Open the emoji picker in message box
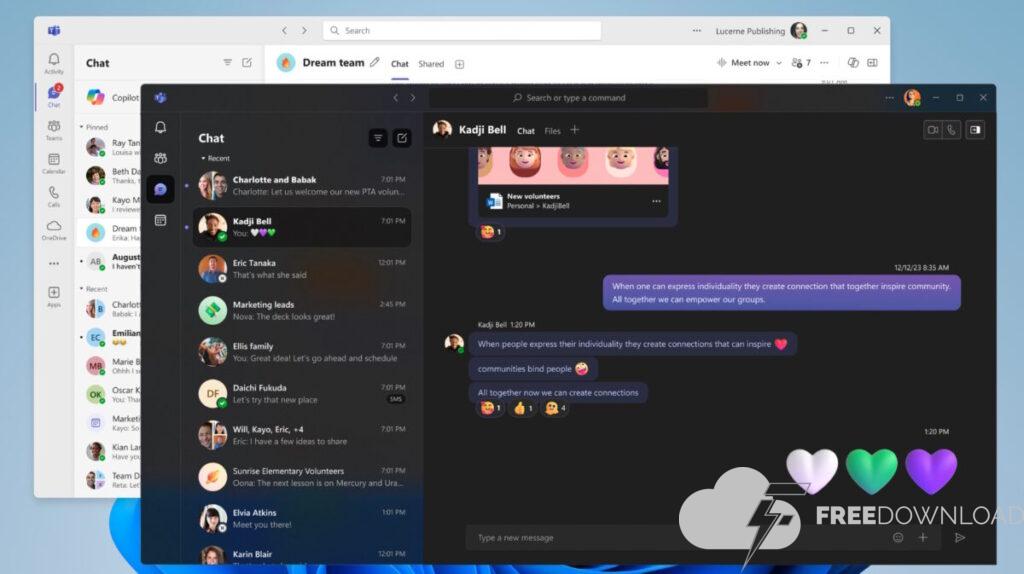The image size is (1024, 574). pos(898,537)
